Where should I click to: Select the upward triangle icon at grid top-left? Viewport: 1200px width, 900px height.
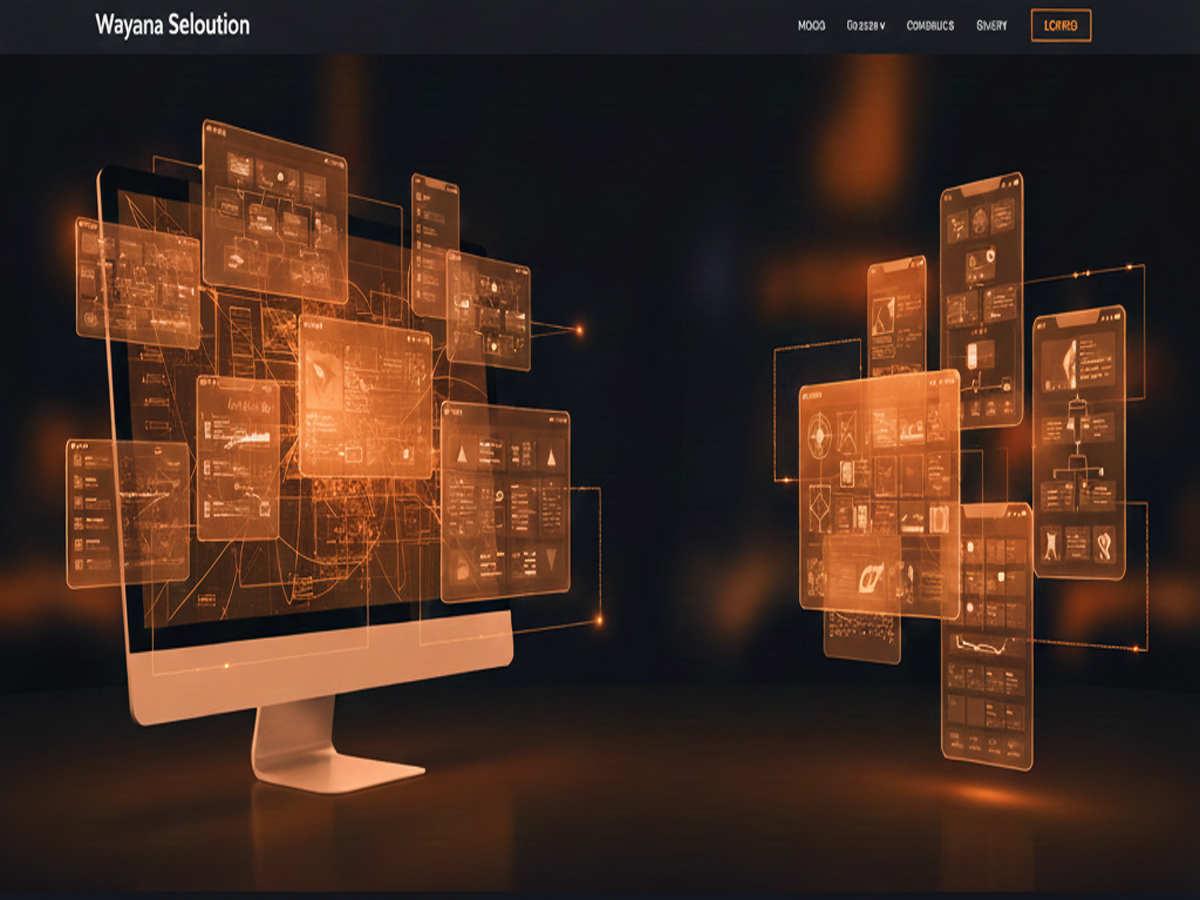click(461, 455)
